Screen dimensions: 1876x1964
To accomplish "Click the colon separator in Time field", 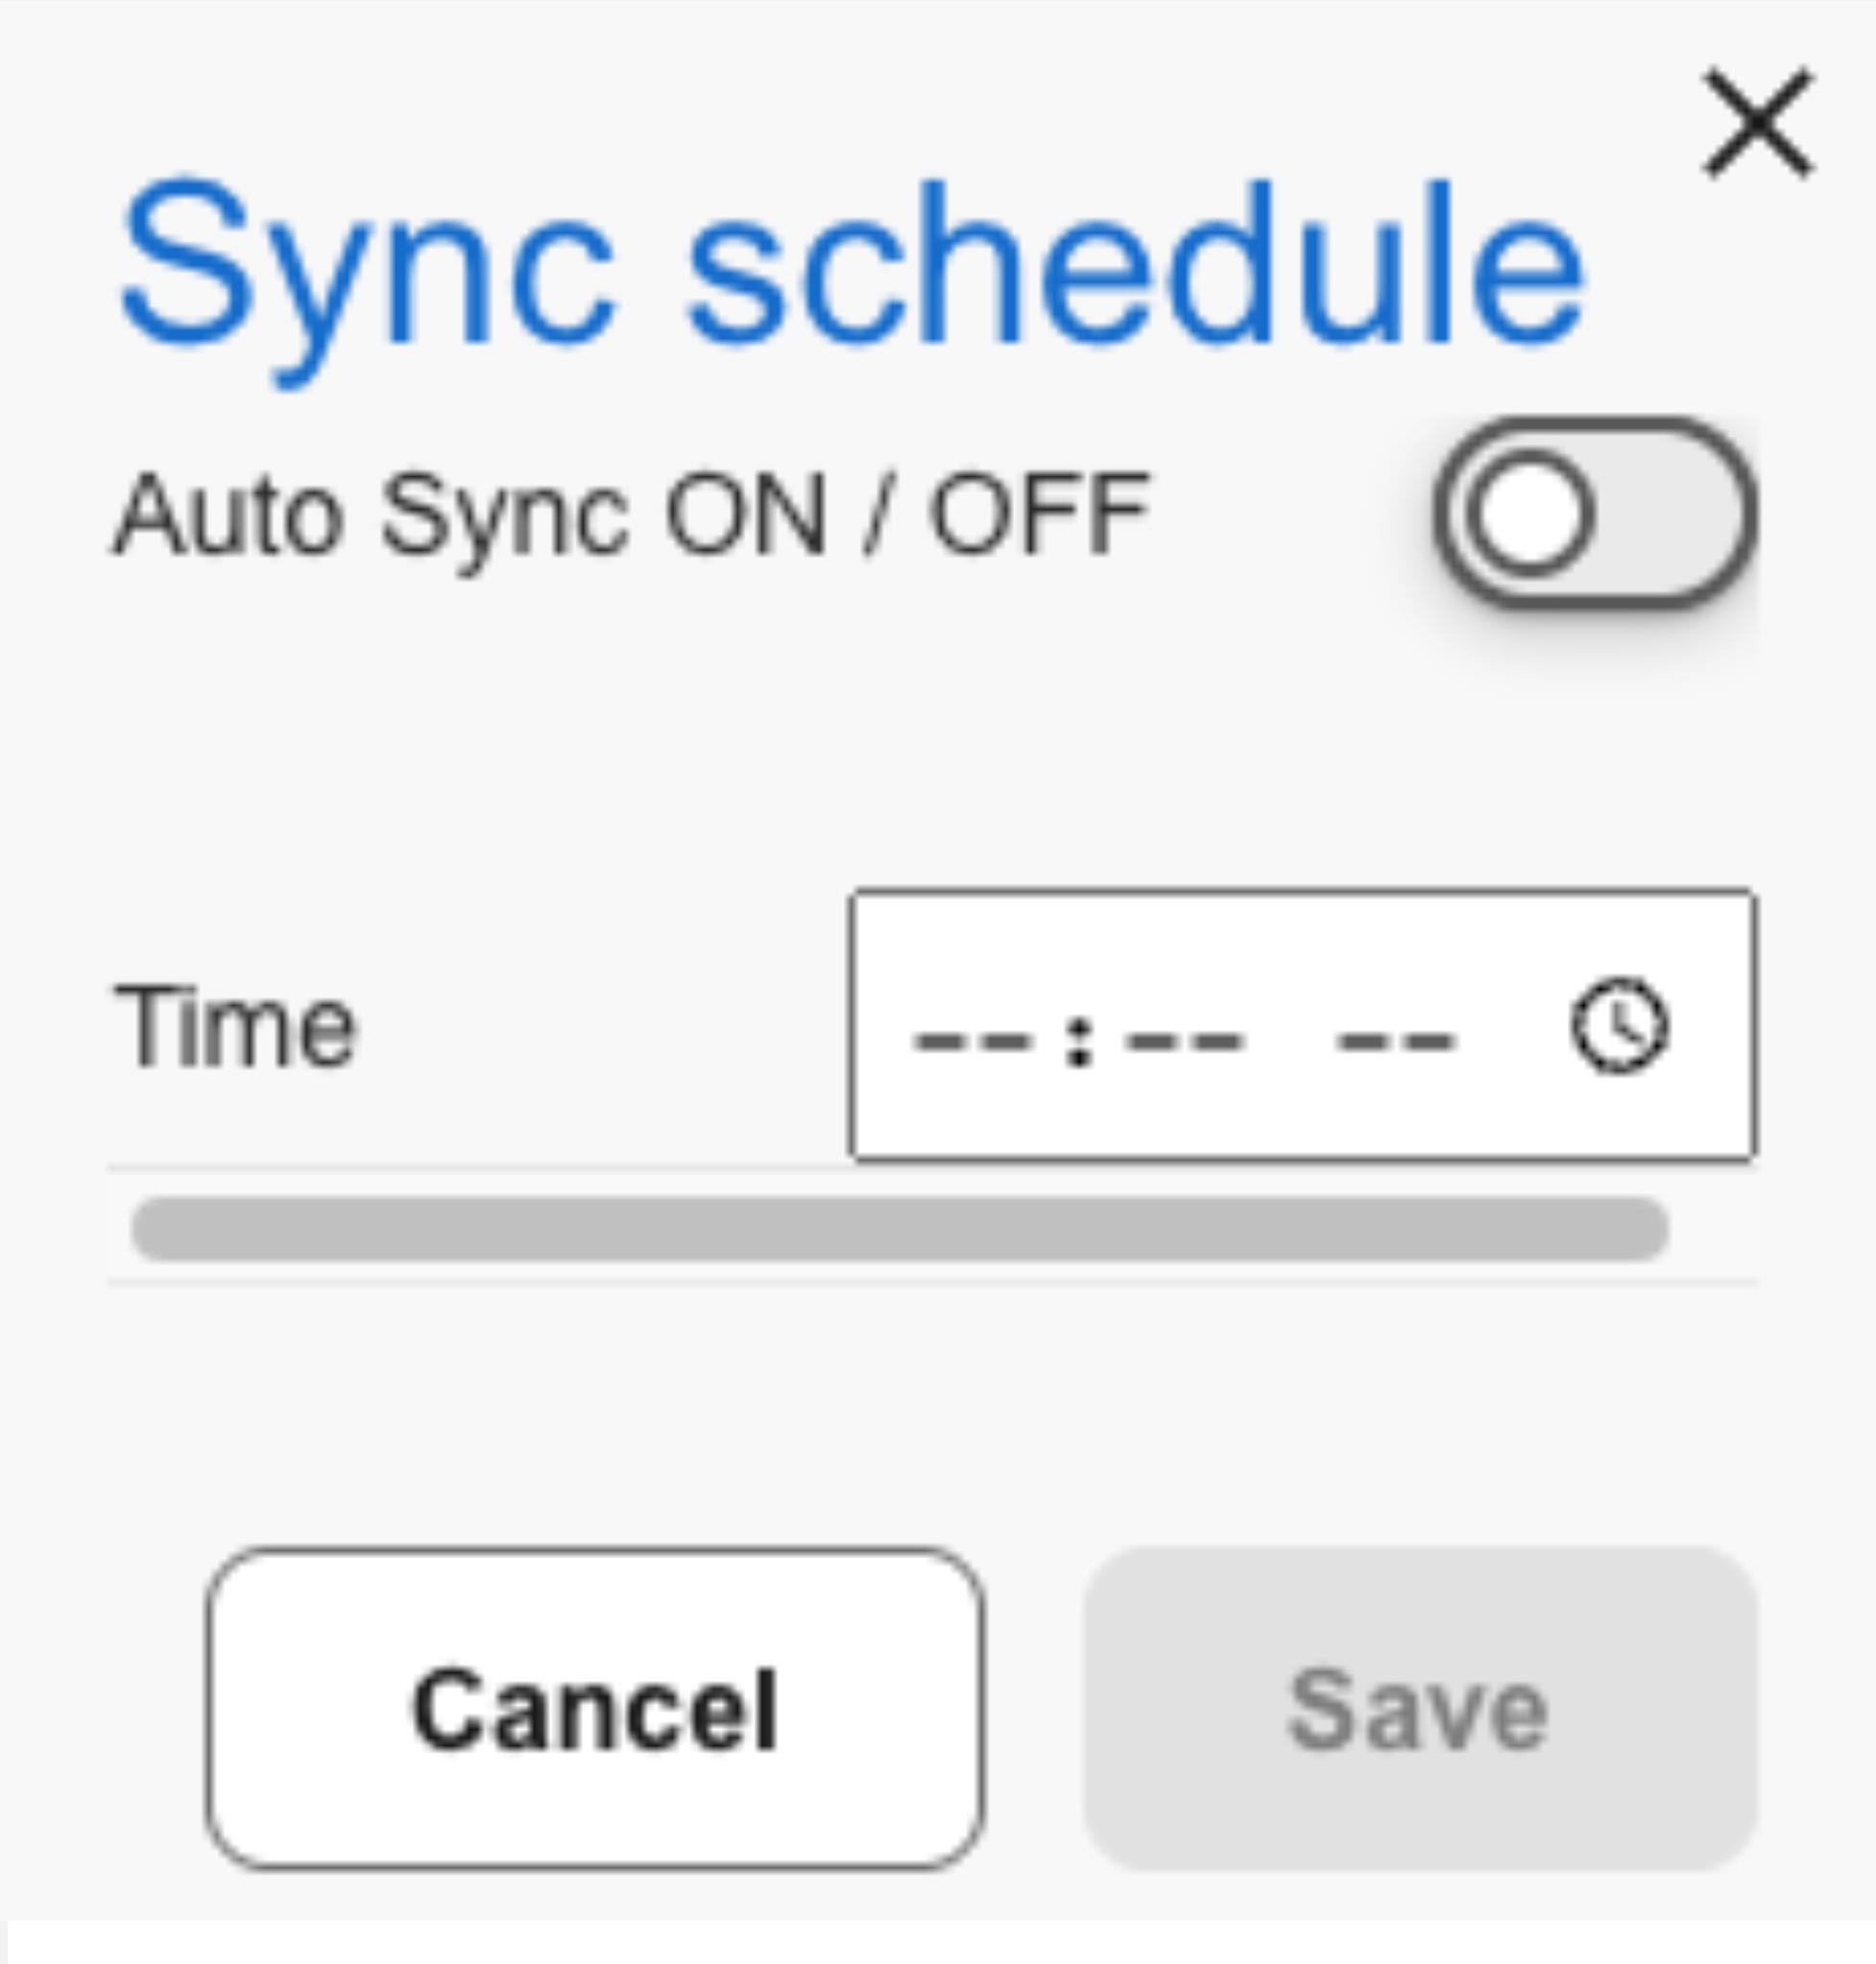I will pyautogui.click(x=1078, y=1041).
